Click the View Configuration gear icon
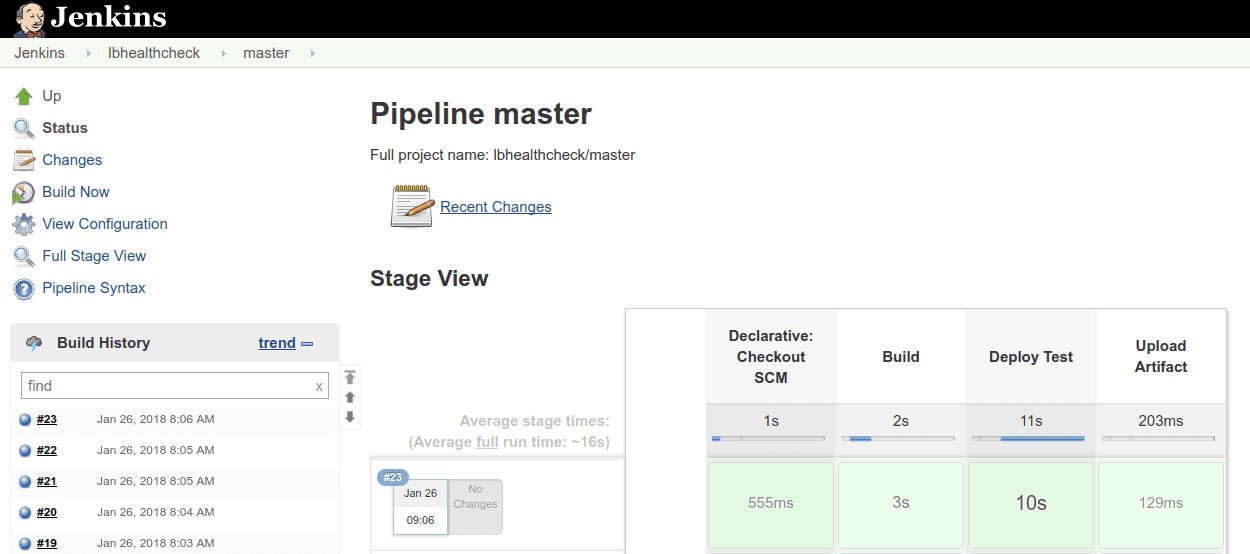The height and width of the screenshot is (554, 1250). pos(24,224)
